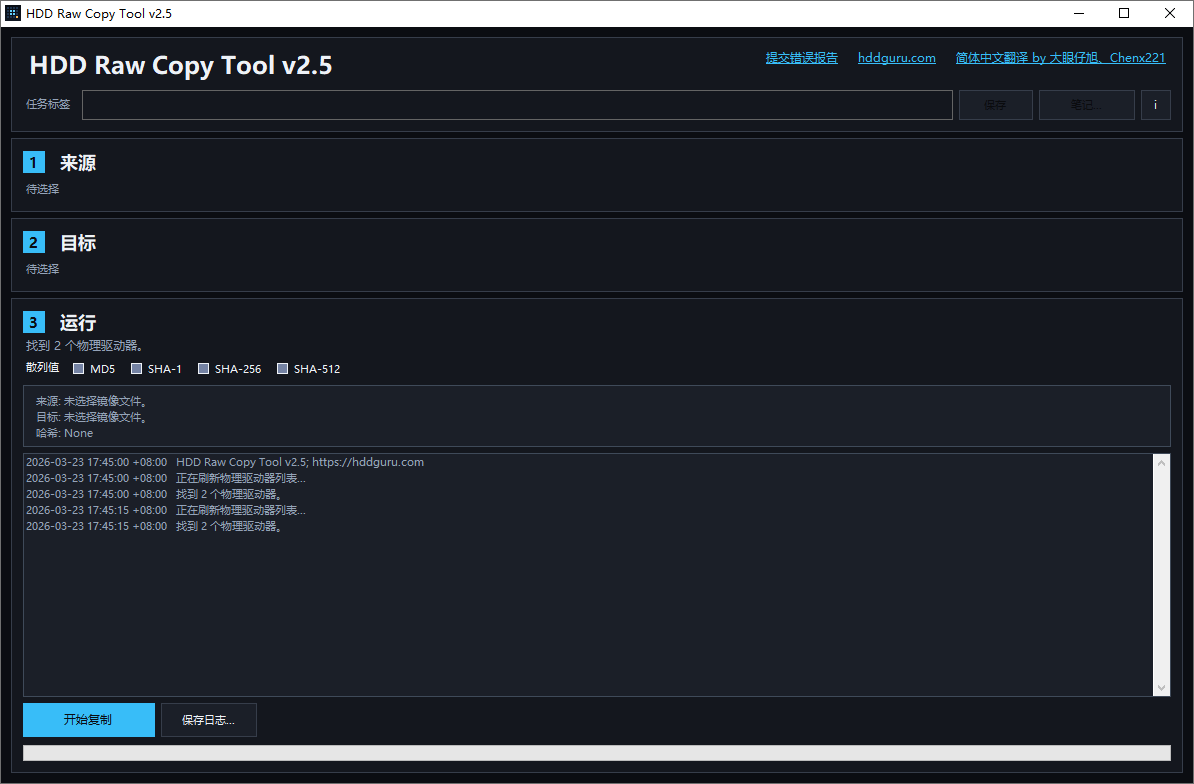Open the 笔记 notes dialog
This screenshot has height=784, width=1194.
(1086, 104)
